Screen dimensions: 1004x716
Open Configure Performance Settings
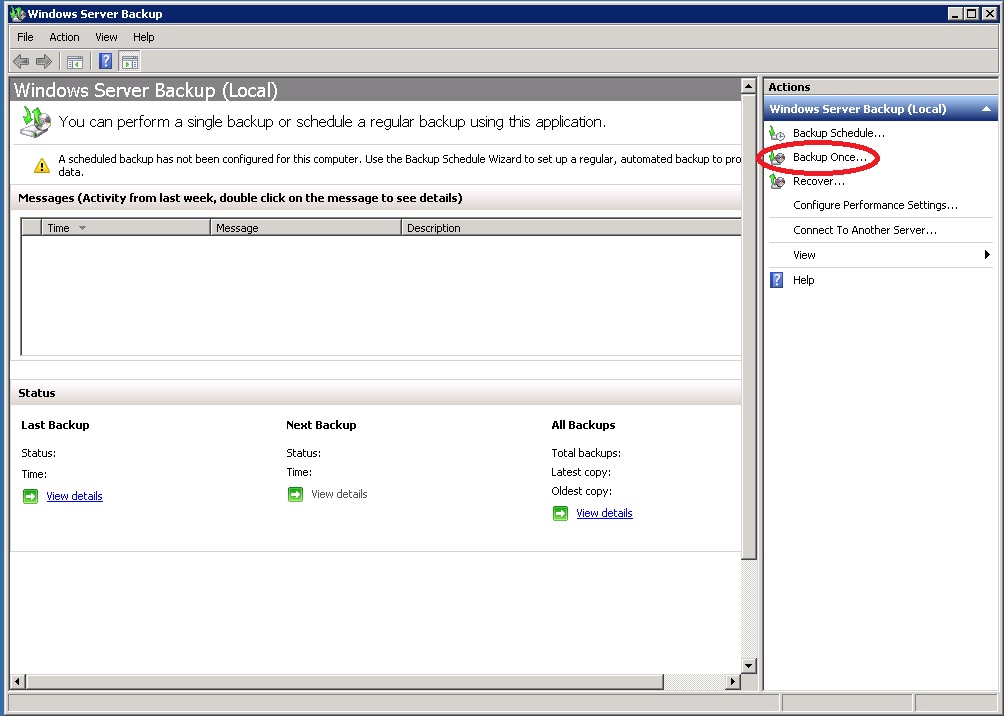point(875,205)
